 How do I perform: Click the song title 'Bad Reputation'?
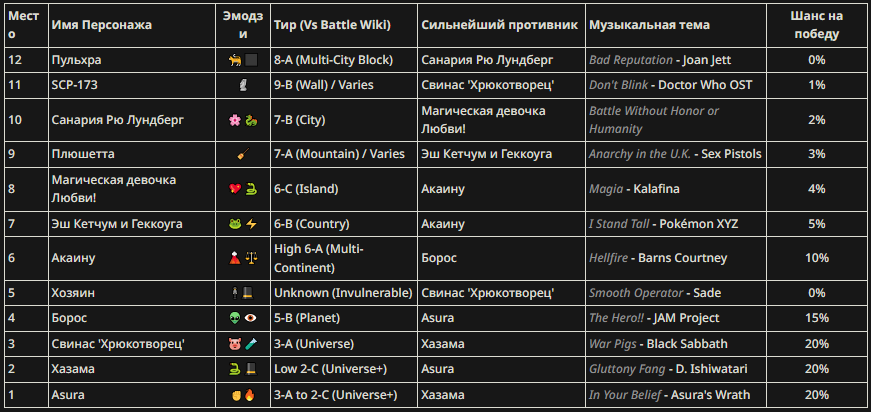[631, 60]
